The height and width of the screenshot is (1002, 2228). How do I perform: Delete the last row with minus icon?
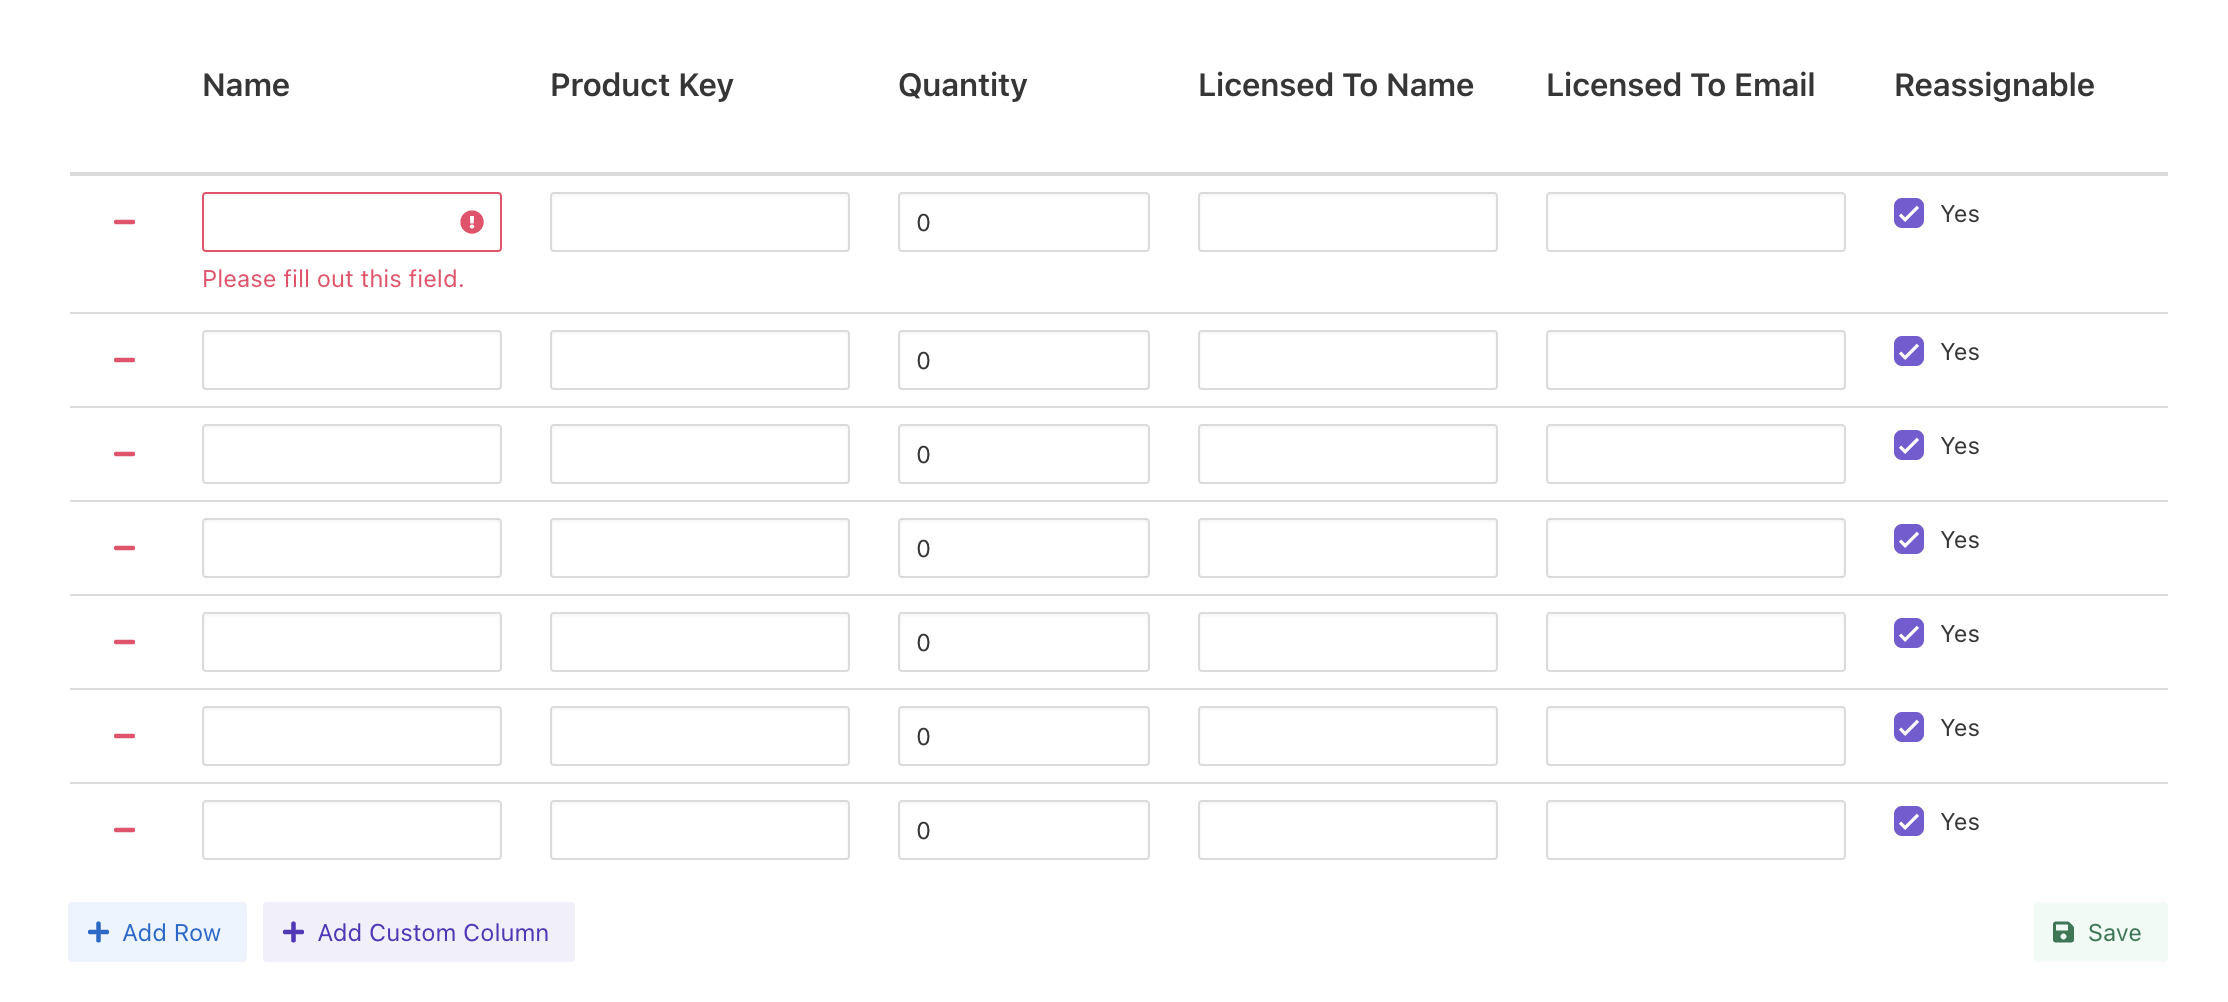[124, 830]
